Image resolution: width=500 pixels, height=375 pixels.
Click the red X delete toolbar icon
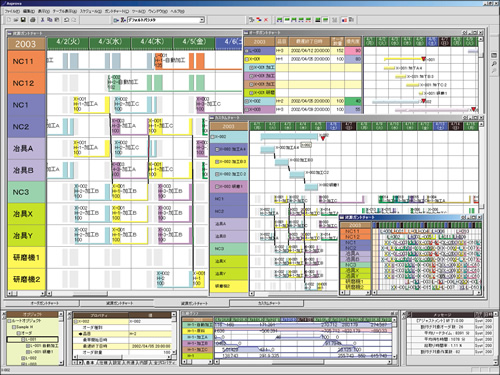tap(266, 20)
